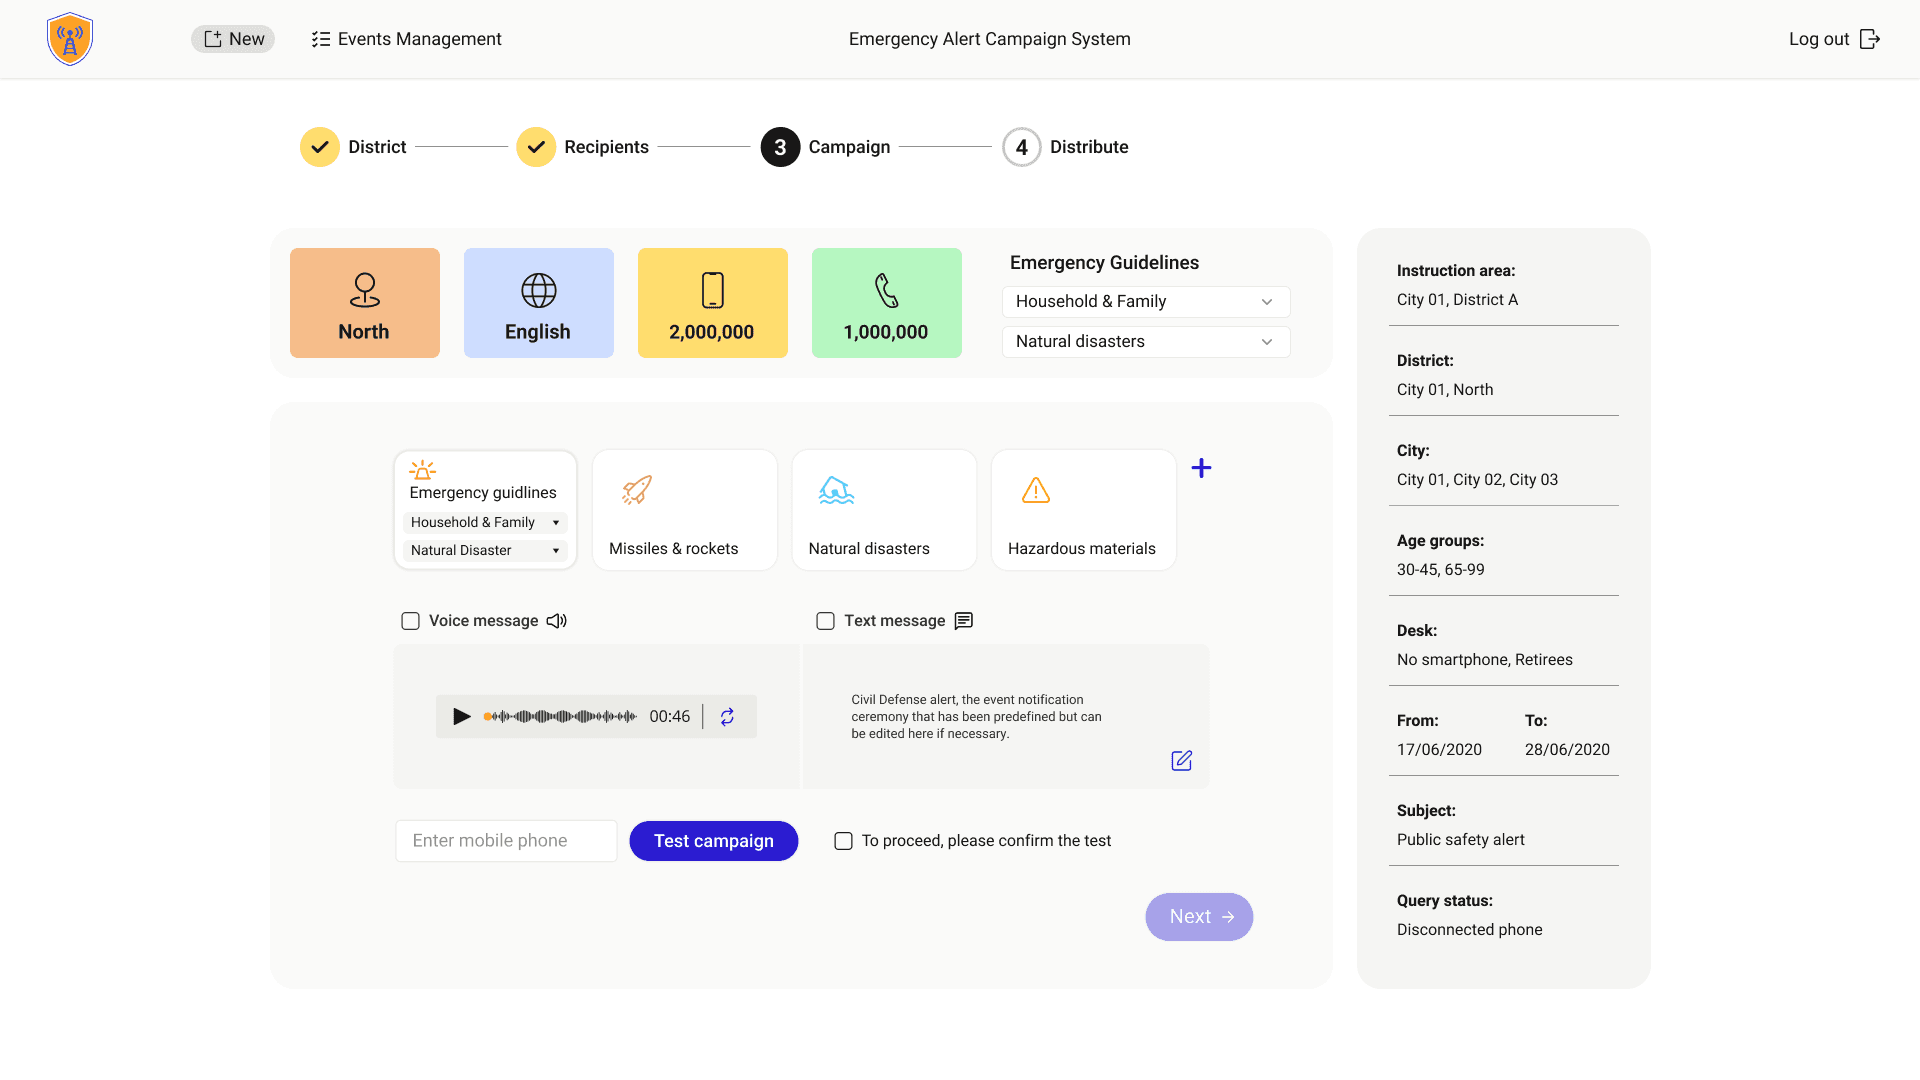Enable the Text message checkbox

coord(825,620)
